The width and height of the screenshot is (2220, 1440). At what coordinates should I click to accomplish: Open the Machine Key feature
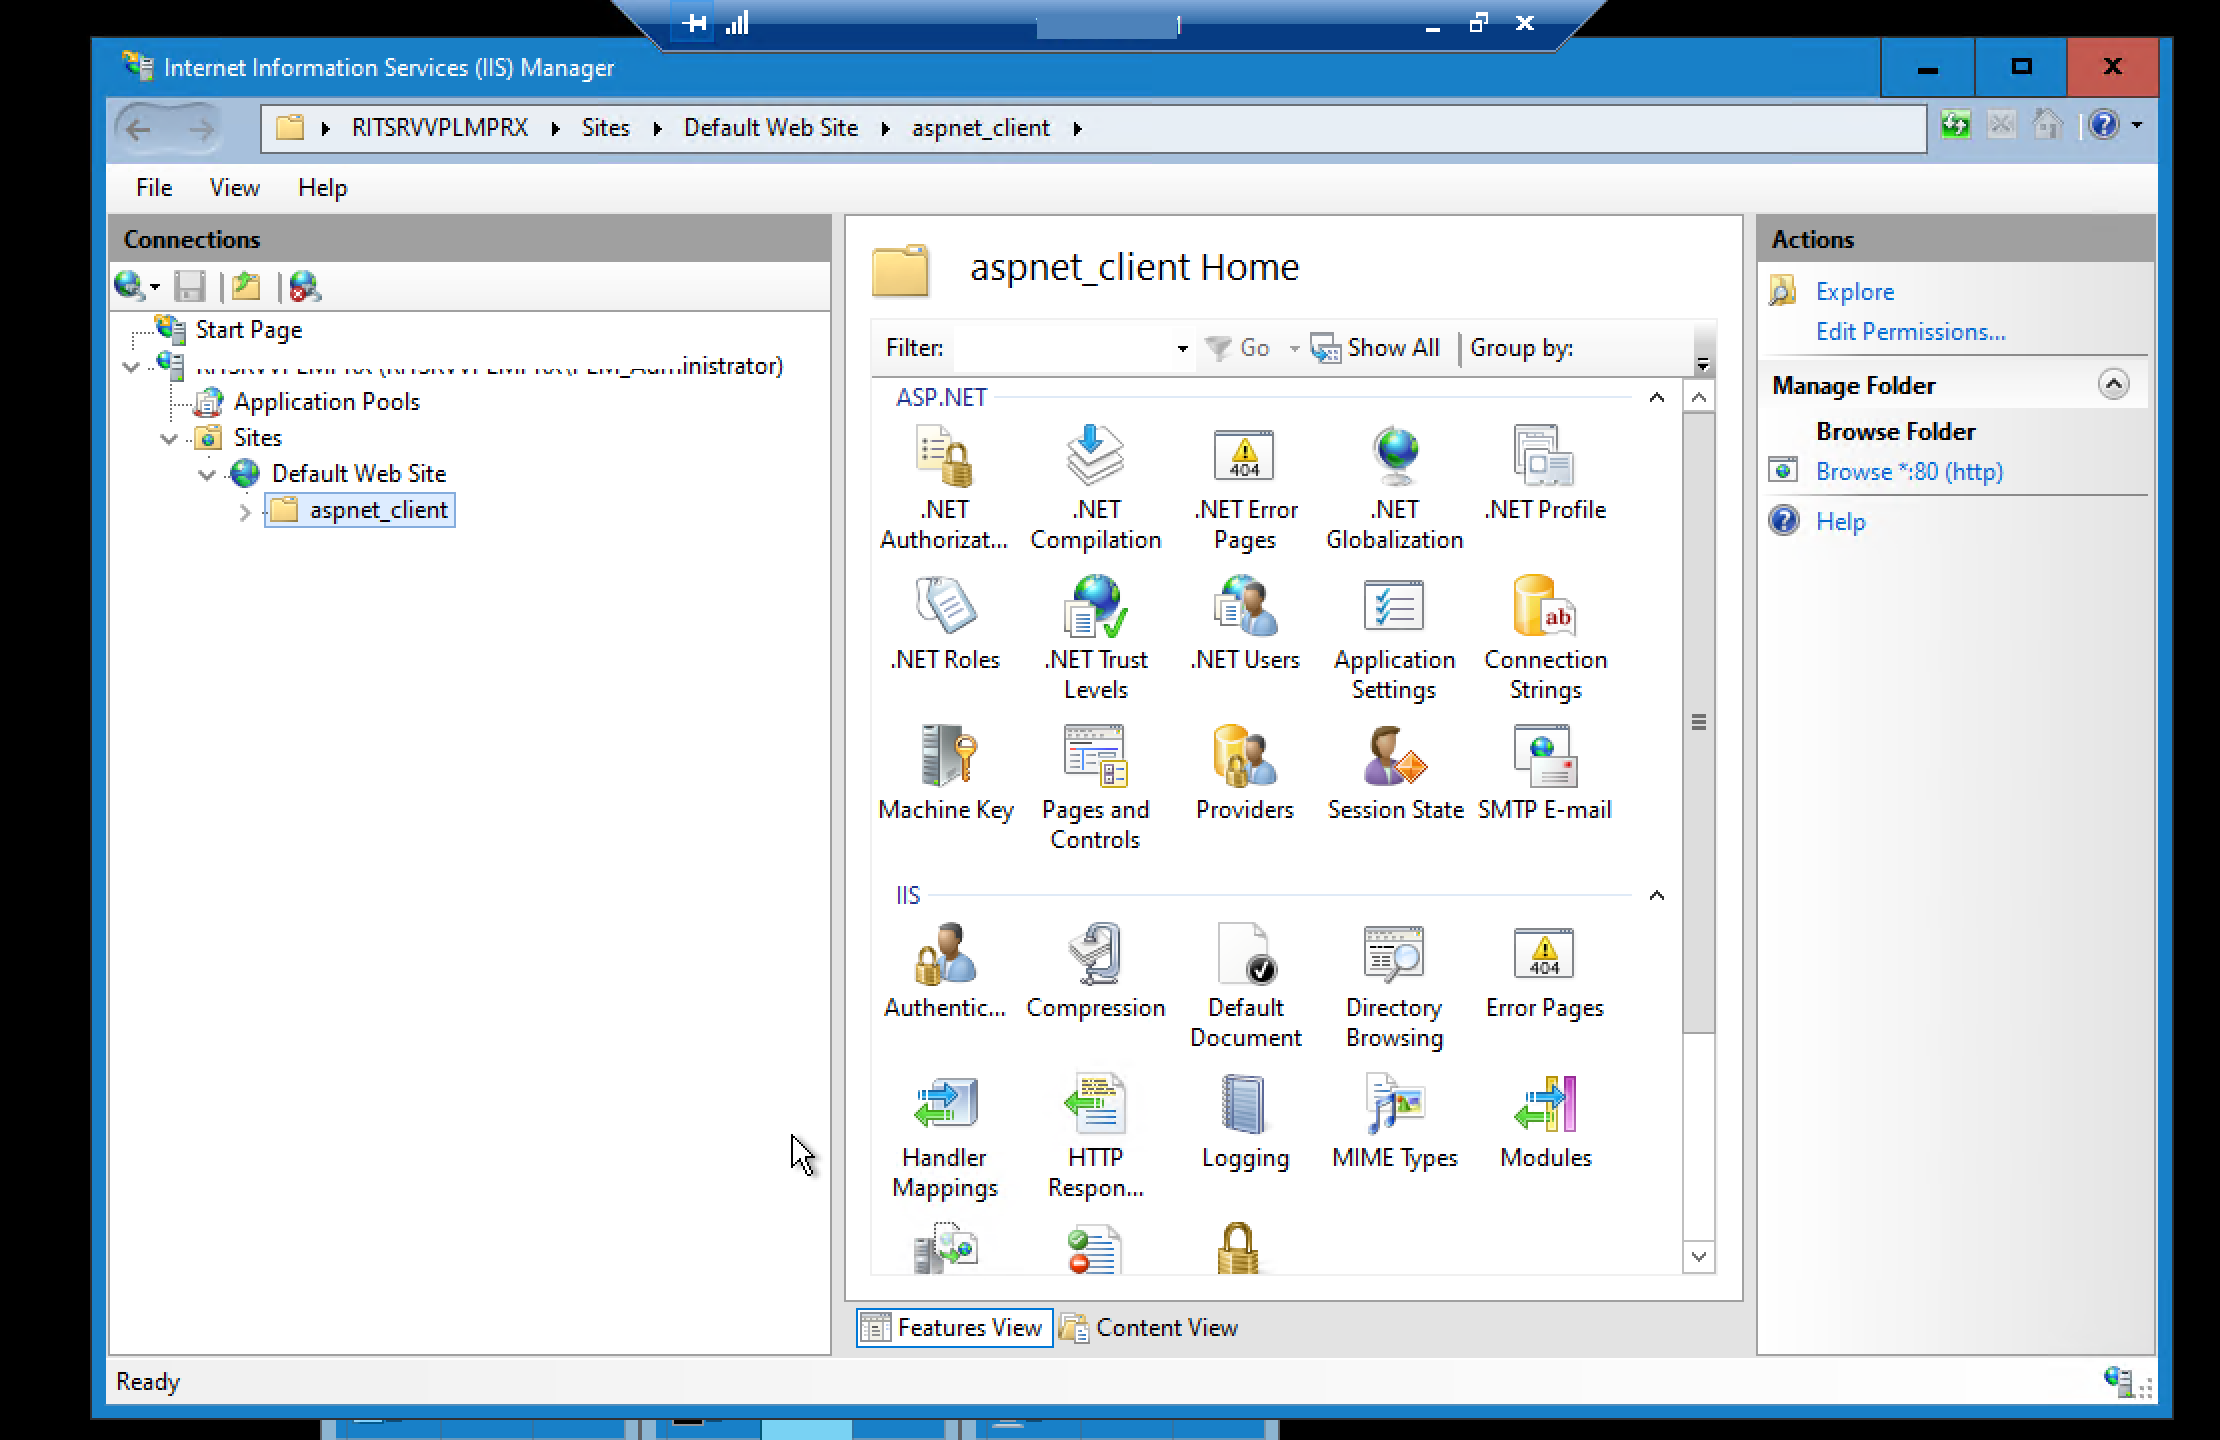pyautogui.click(x=946, y=775)
